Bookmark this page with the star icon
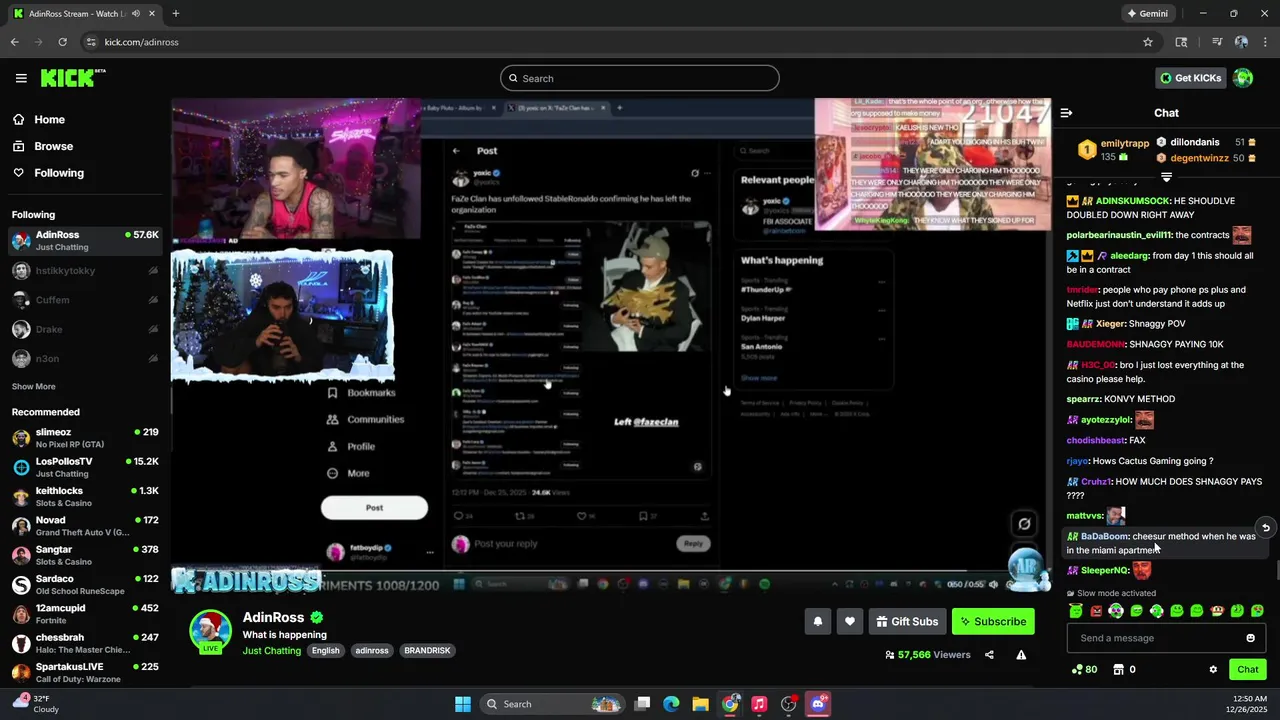The image size is (1280, 720). pos(1148,42)
